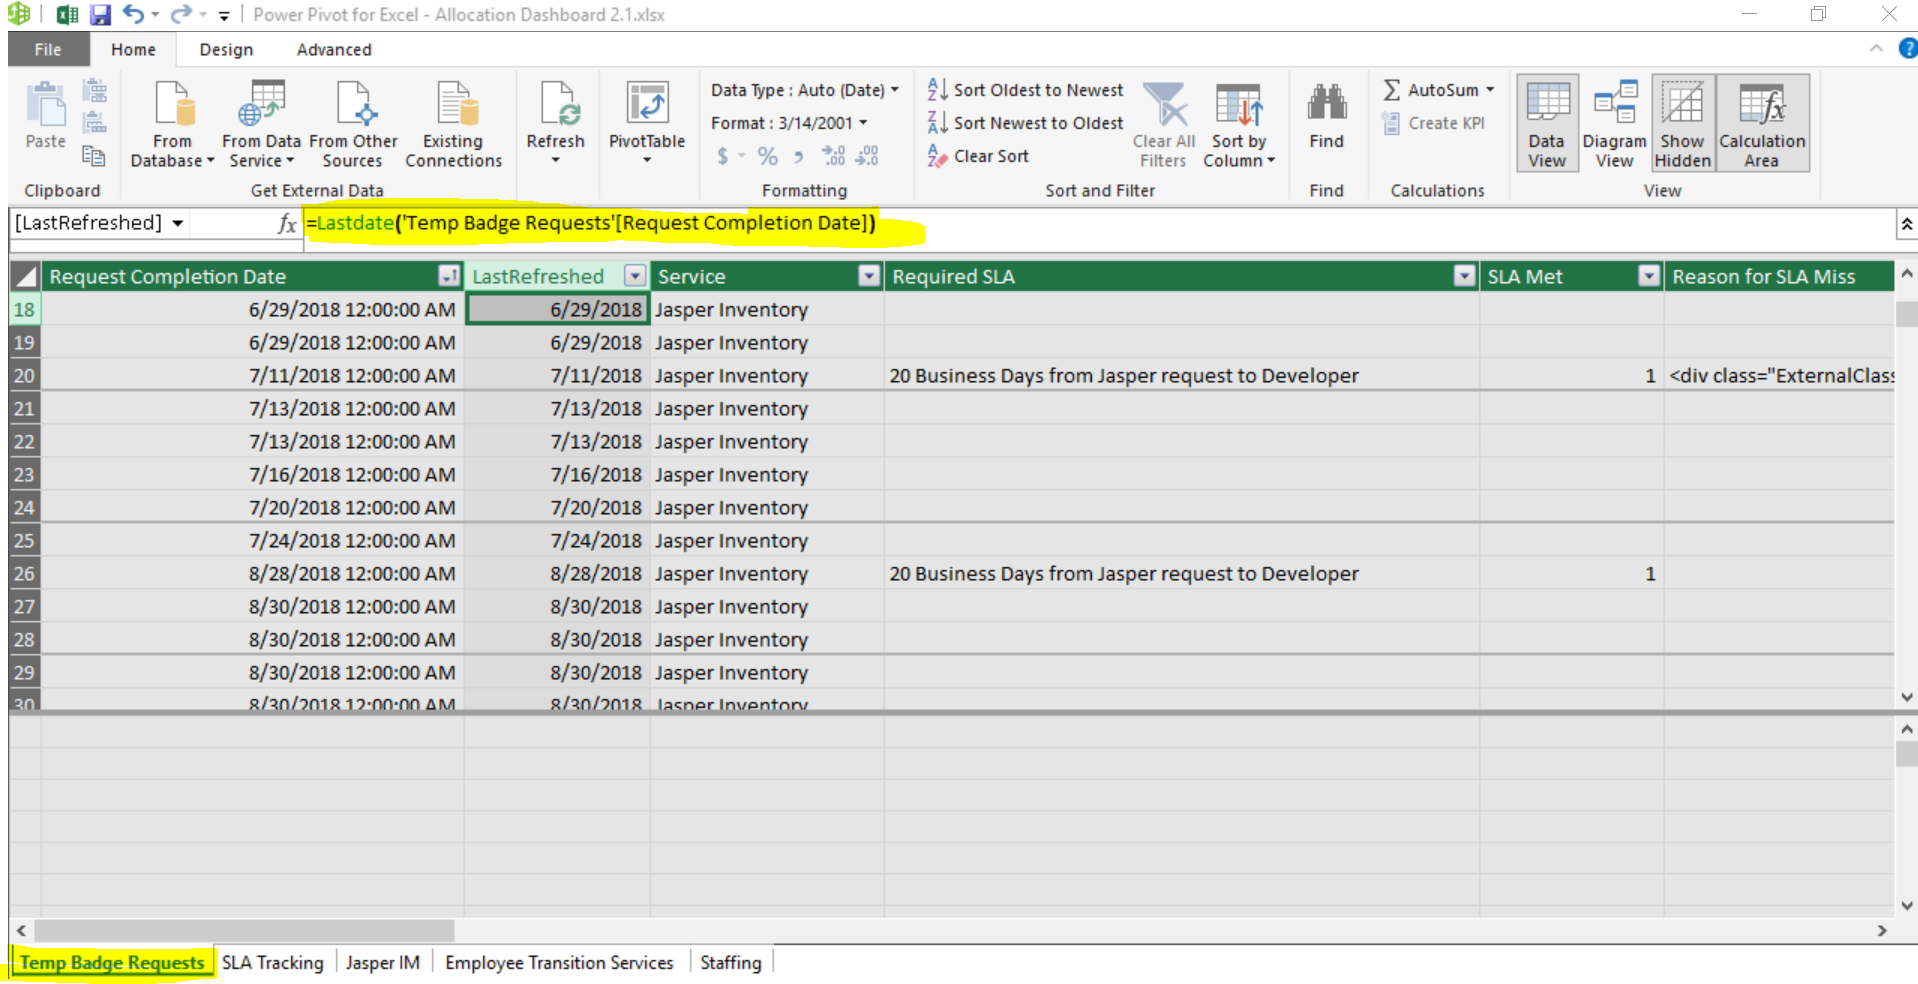Image resolution: width=1918 pixels, height=984 pixels.
Task: Open From Data Service menu
Action: point(261,124)
